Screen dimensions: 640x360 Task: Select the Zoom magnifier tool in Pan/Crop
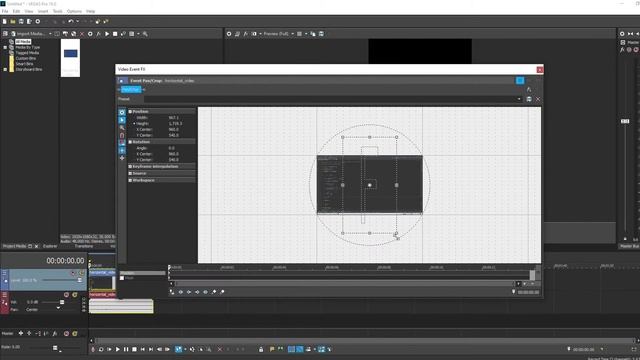click(122, 128)
